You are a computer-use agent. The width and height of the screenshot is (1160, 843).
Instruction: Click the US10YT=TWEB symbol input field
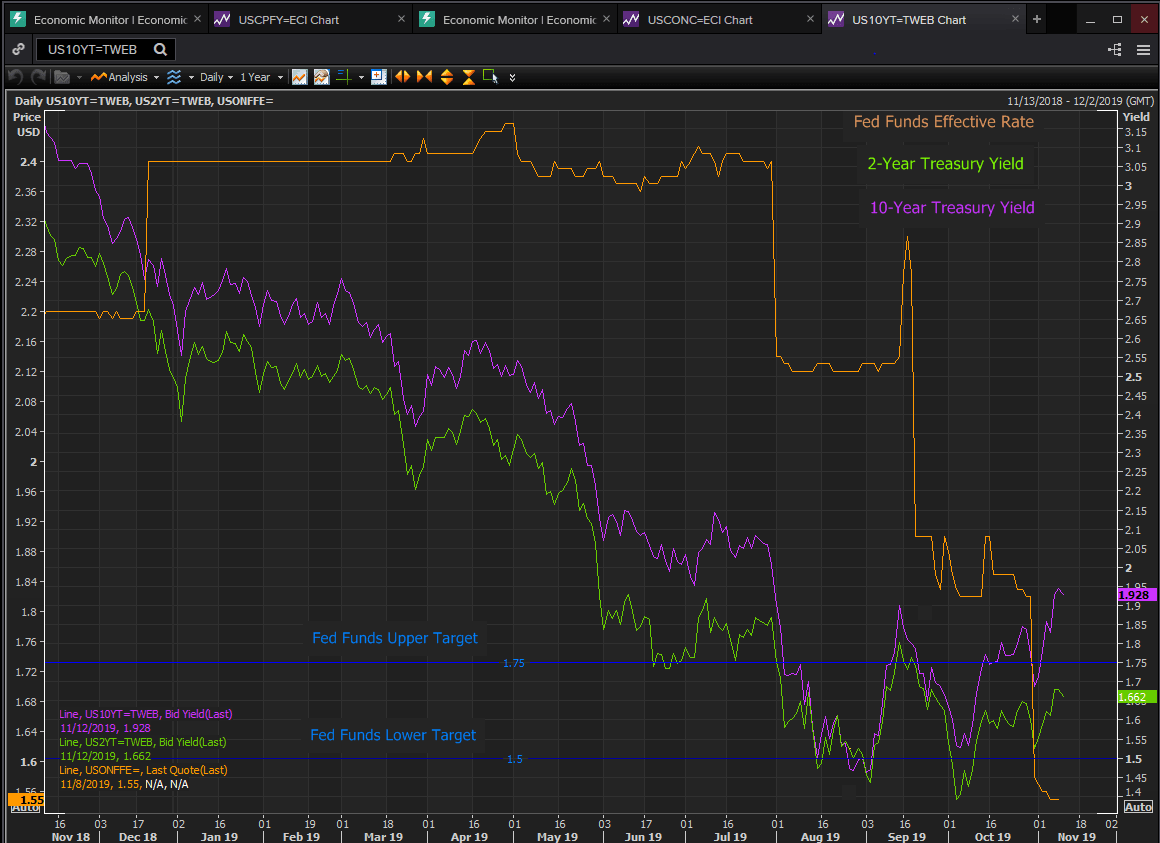click(x=92, y=49)
